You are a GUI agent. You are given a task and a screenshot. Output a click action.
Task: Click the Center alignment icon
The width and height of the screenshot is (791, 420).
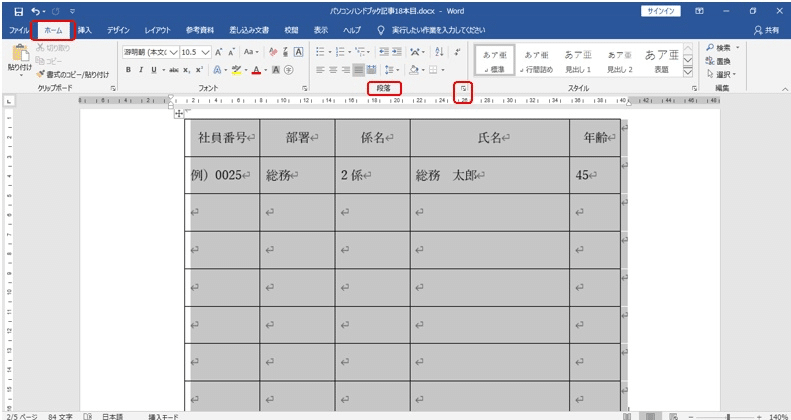[333, 70]
